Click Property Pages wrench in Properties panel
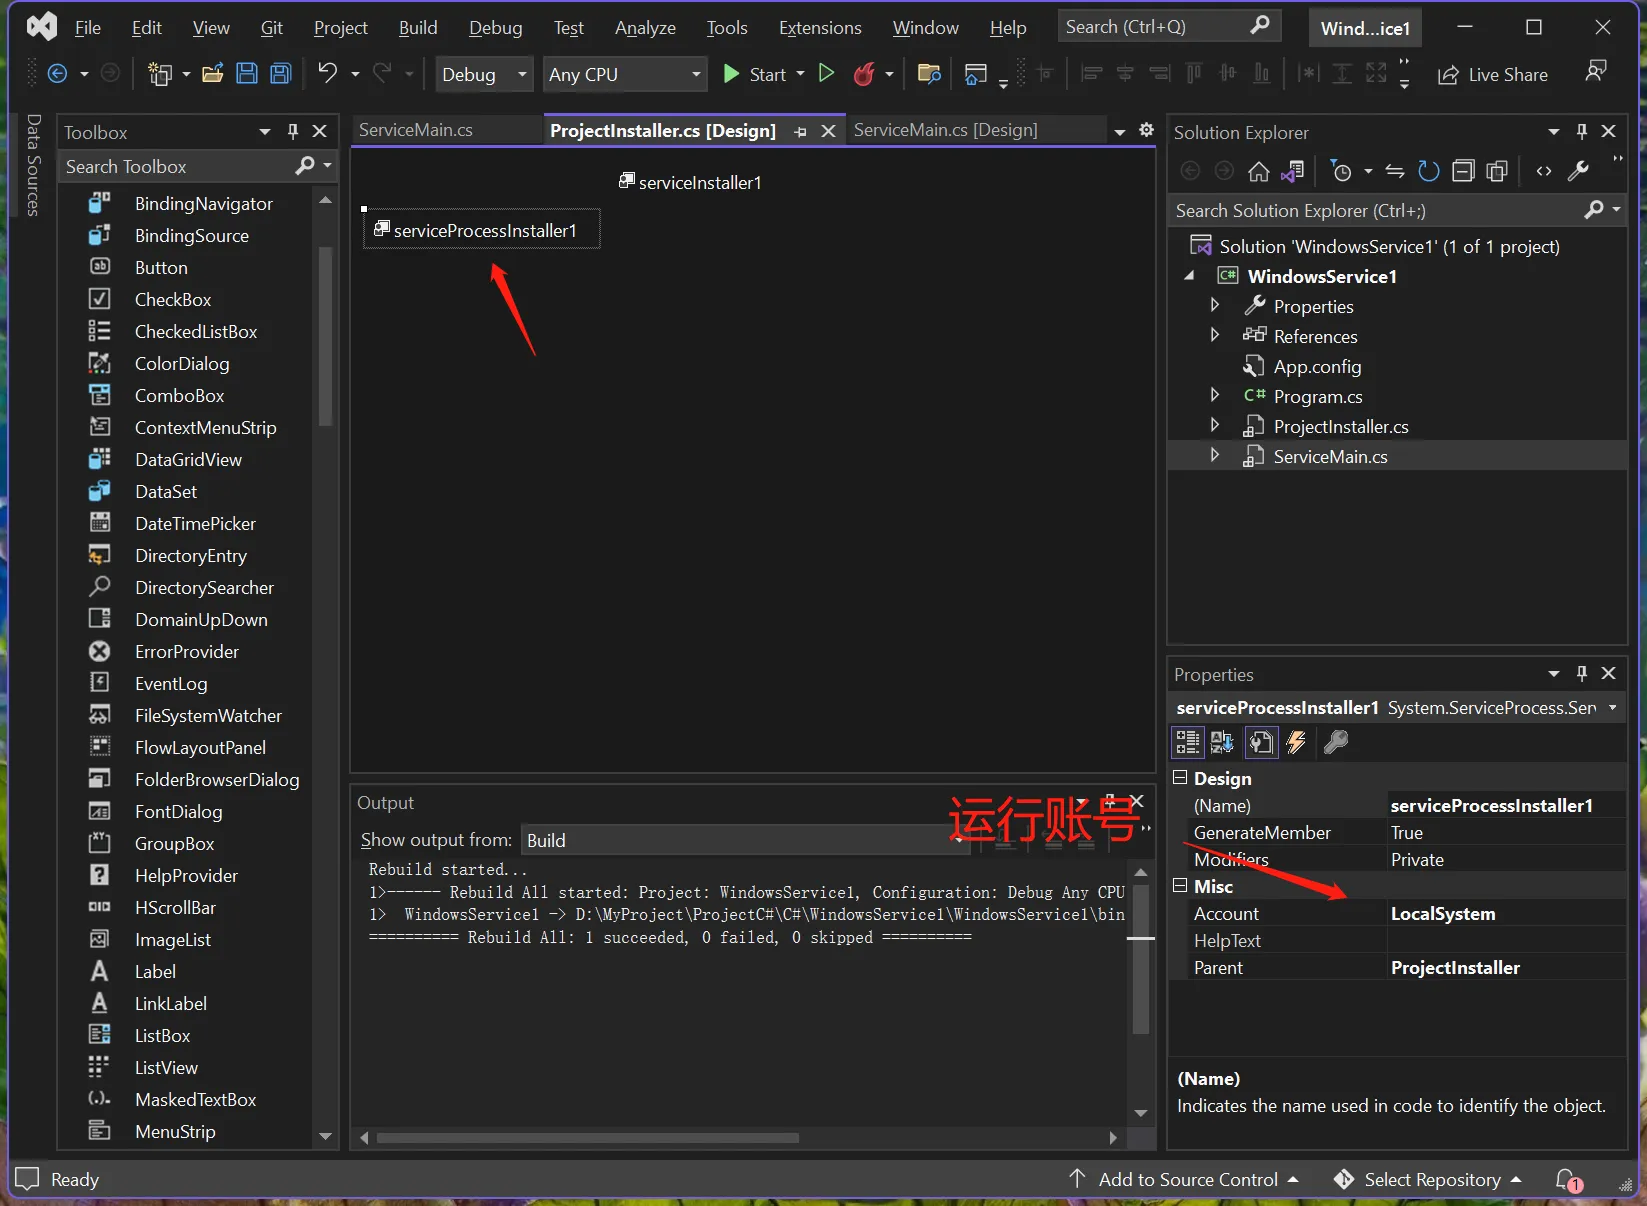Screen dimensions: 1647x1206 tap(1336, 742)
